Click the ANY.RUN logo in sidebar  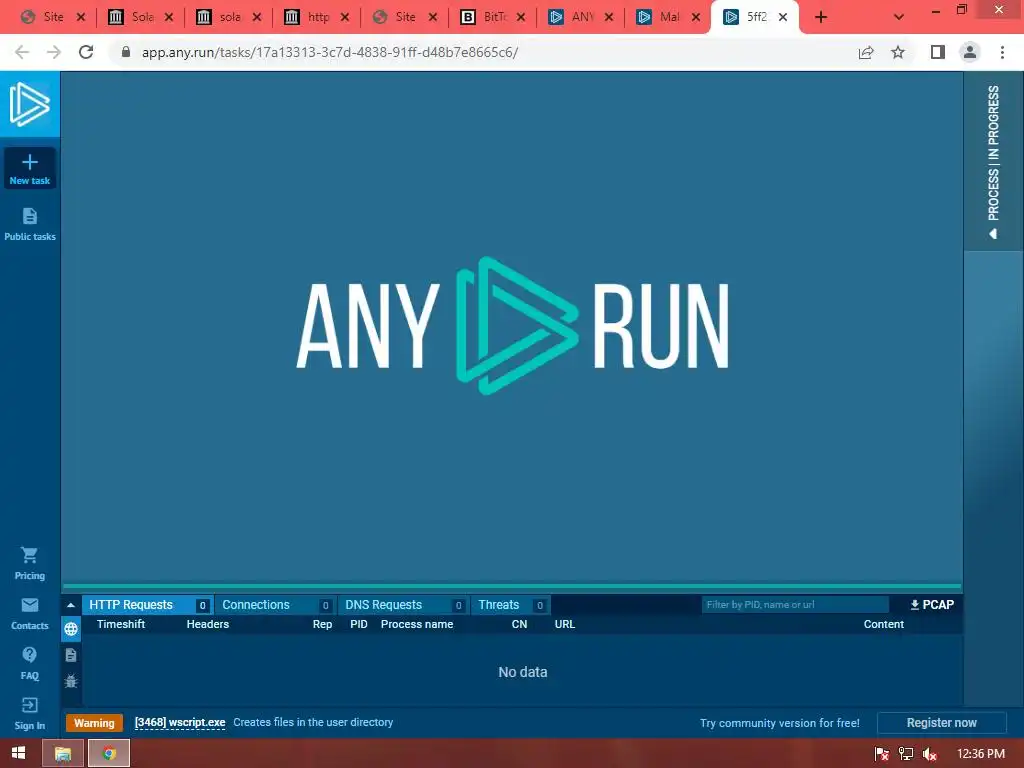click(29, 104)
